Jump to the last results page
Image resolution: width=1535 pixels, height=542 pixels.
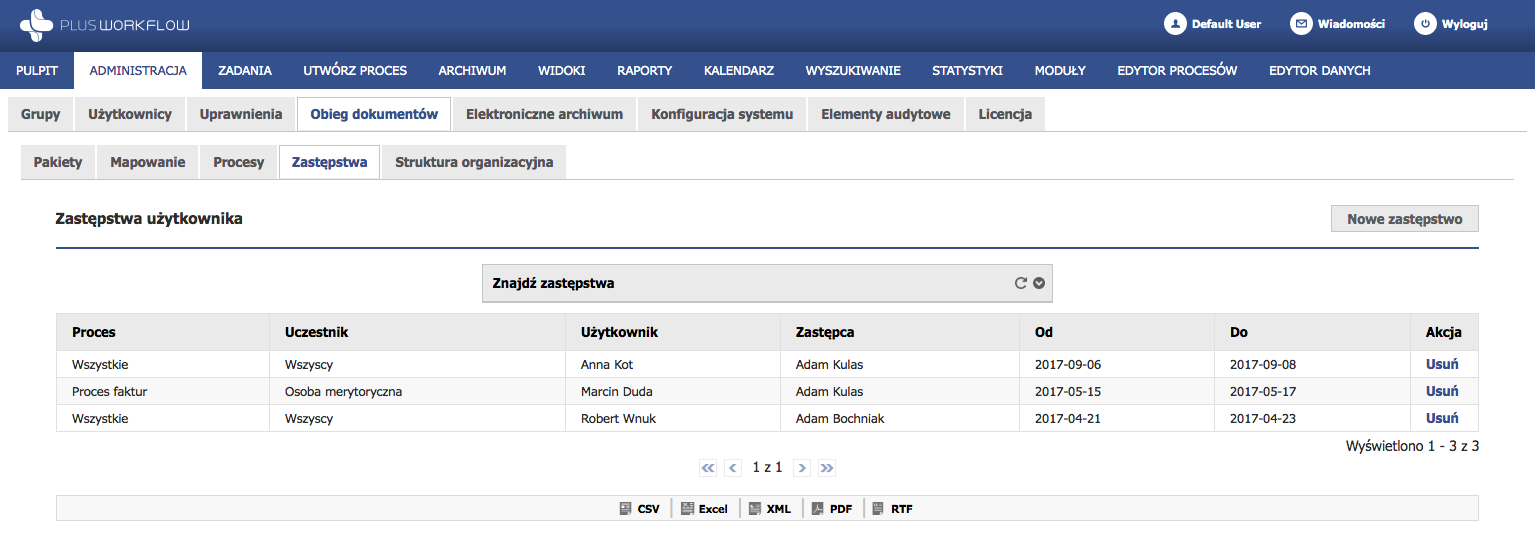coord(827,467)
